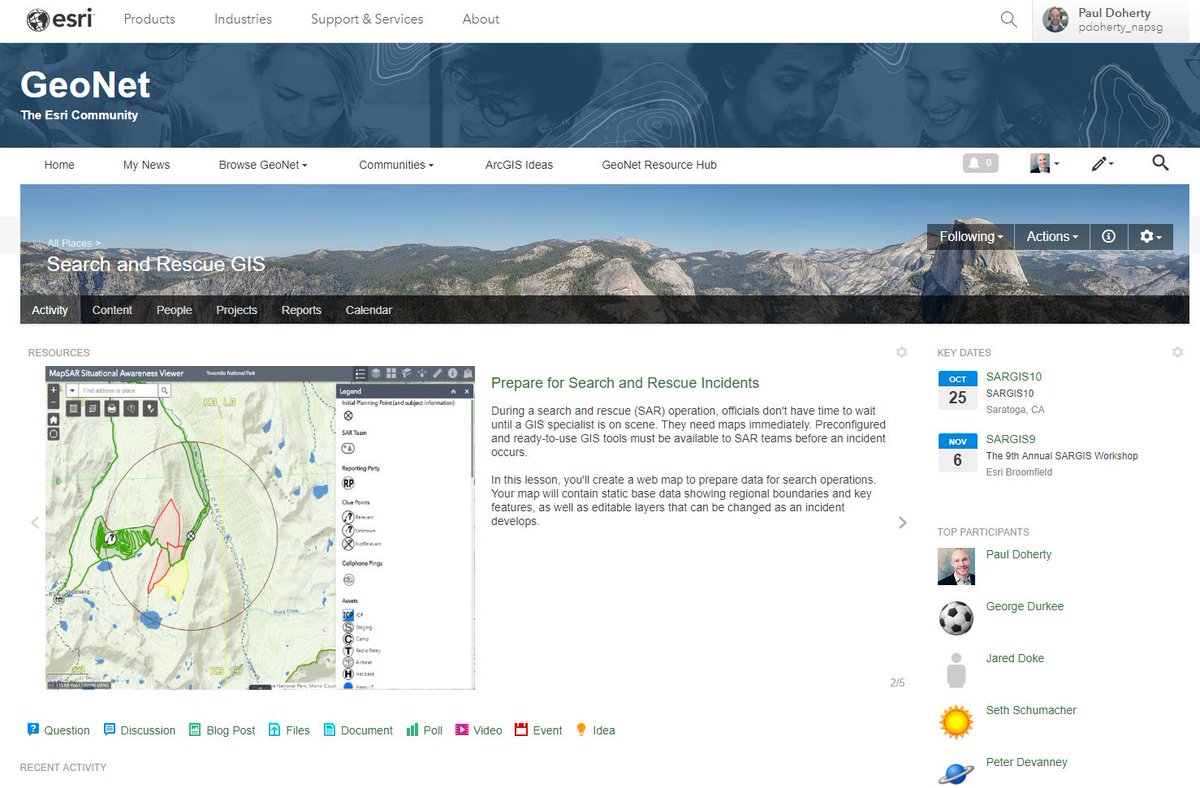Click the 2/5 slide counter
This screenshot has height=788, width=1200.
pos(897,683)
